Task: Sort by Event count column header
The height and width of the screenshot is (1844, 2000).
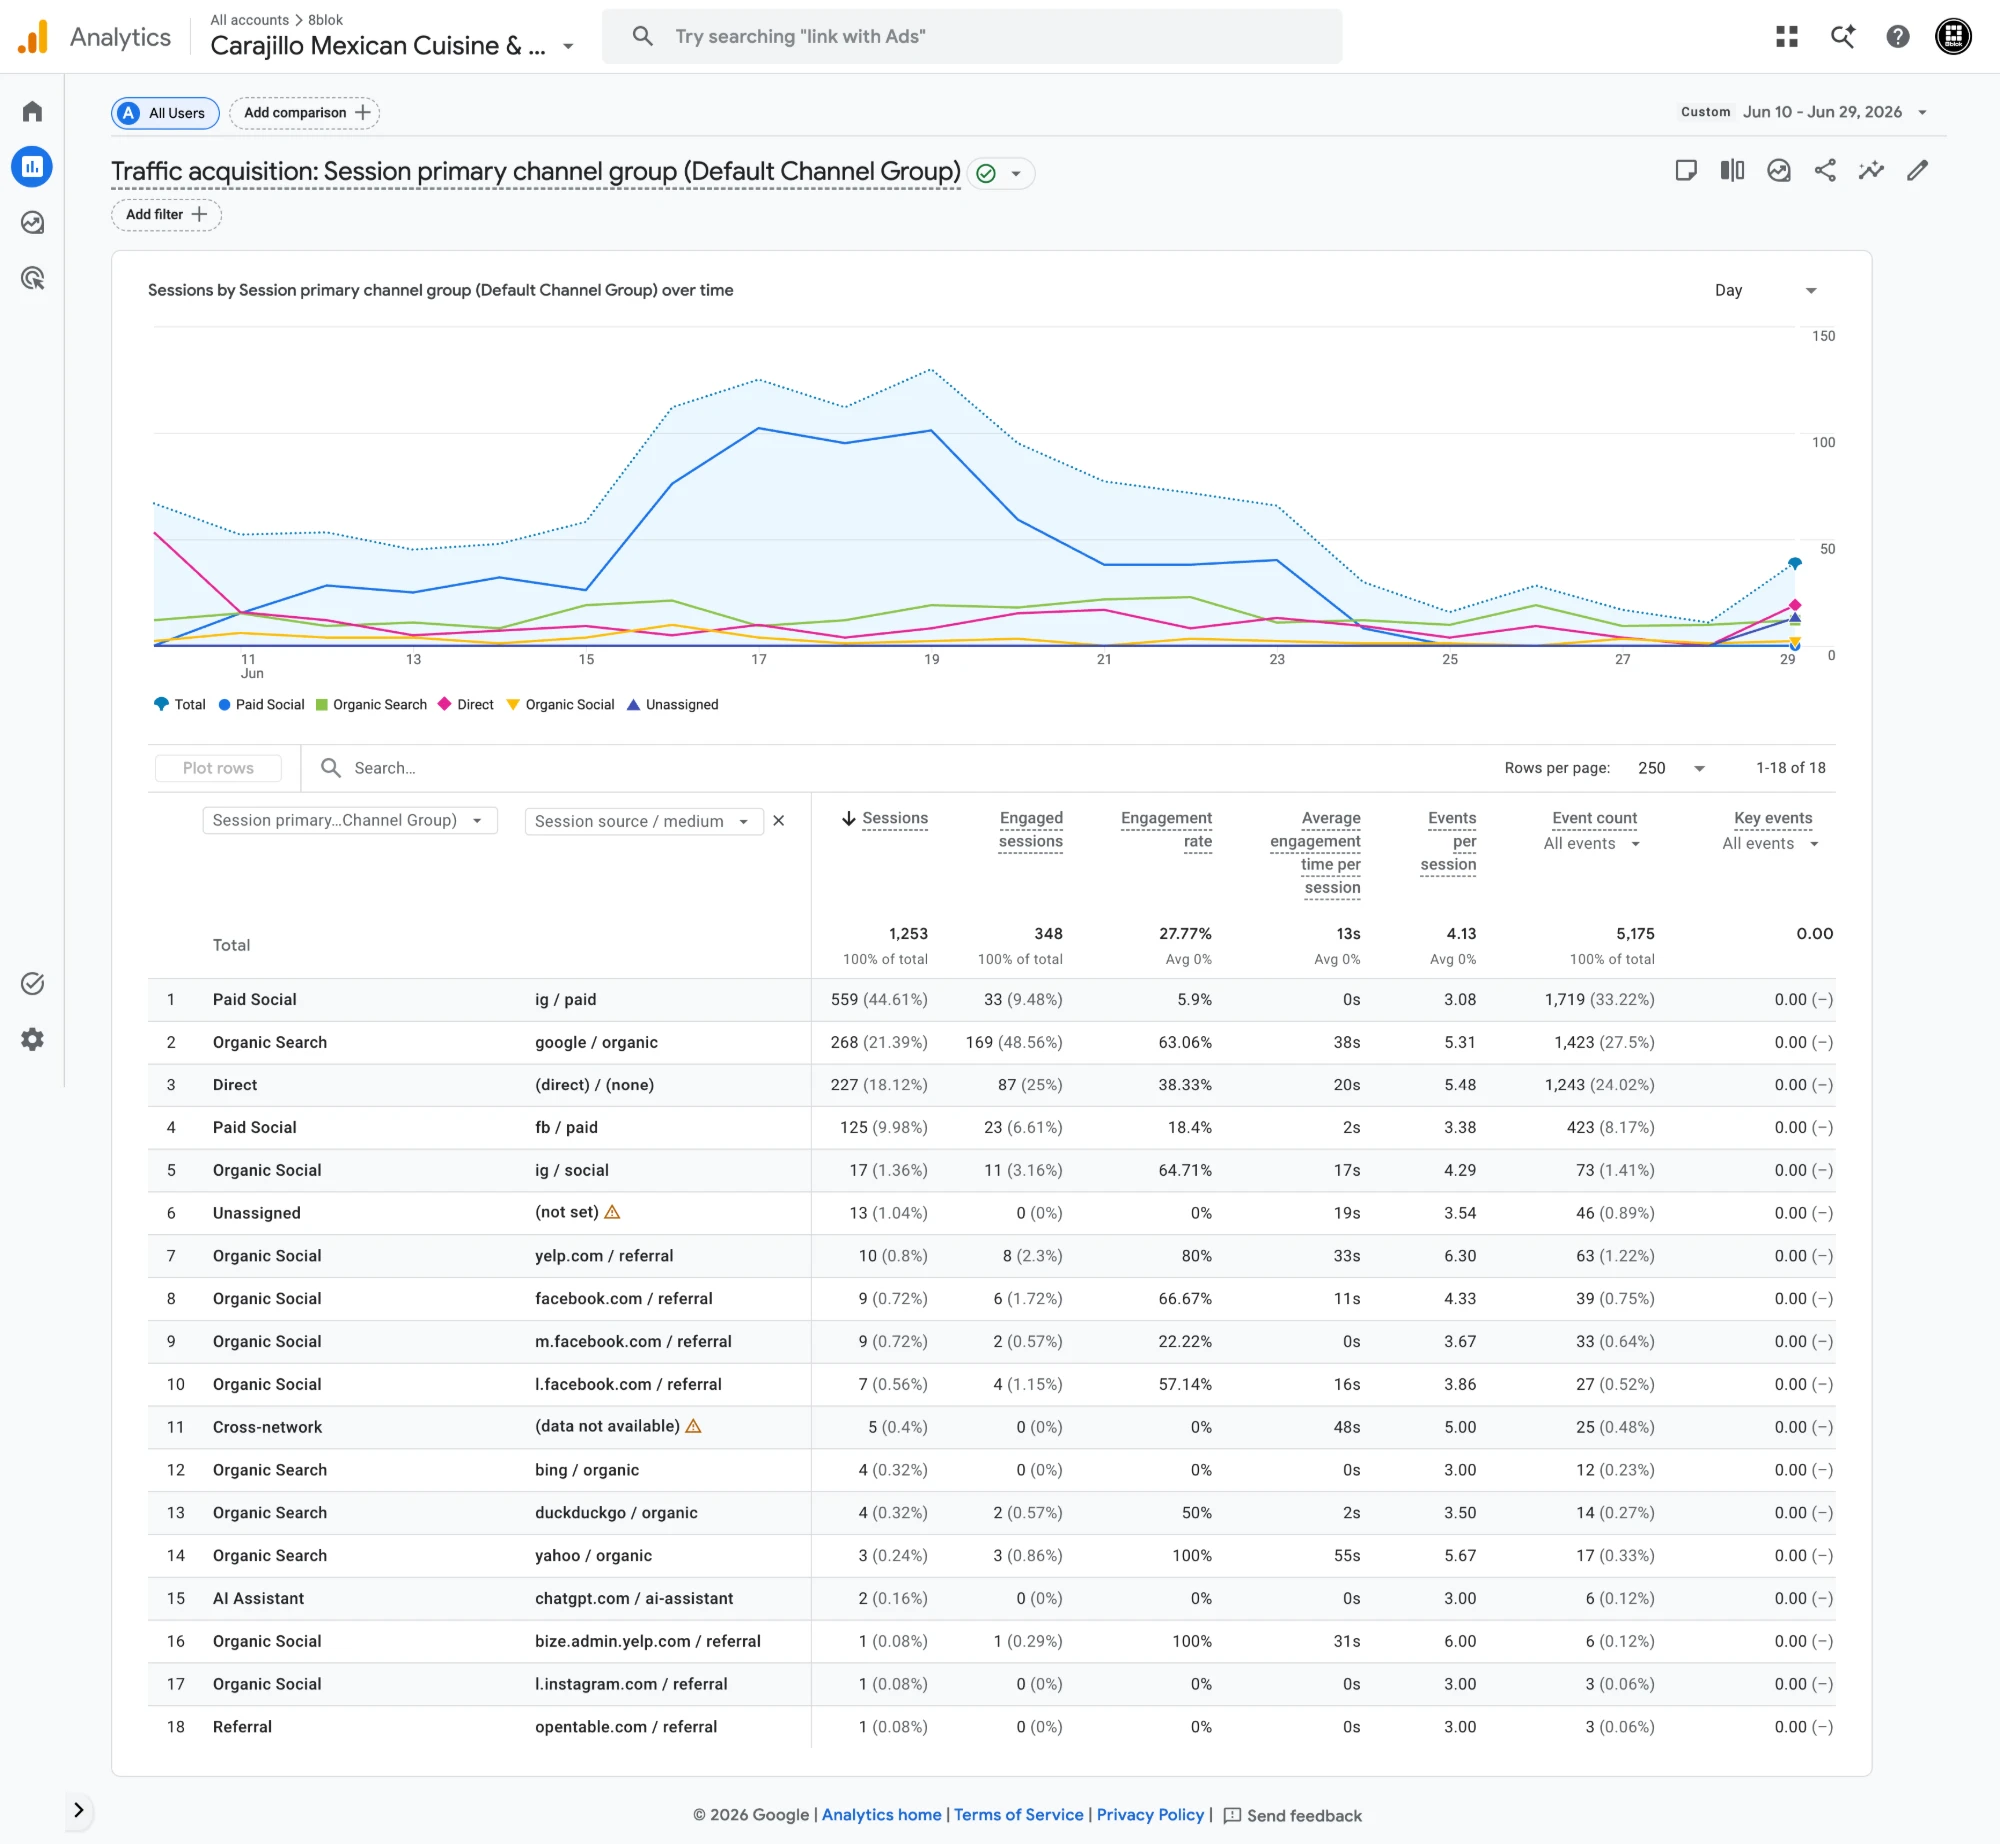Action: (1594, 819)
